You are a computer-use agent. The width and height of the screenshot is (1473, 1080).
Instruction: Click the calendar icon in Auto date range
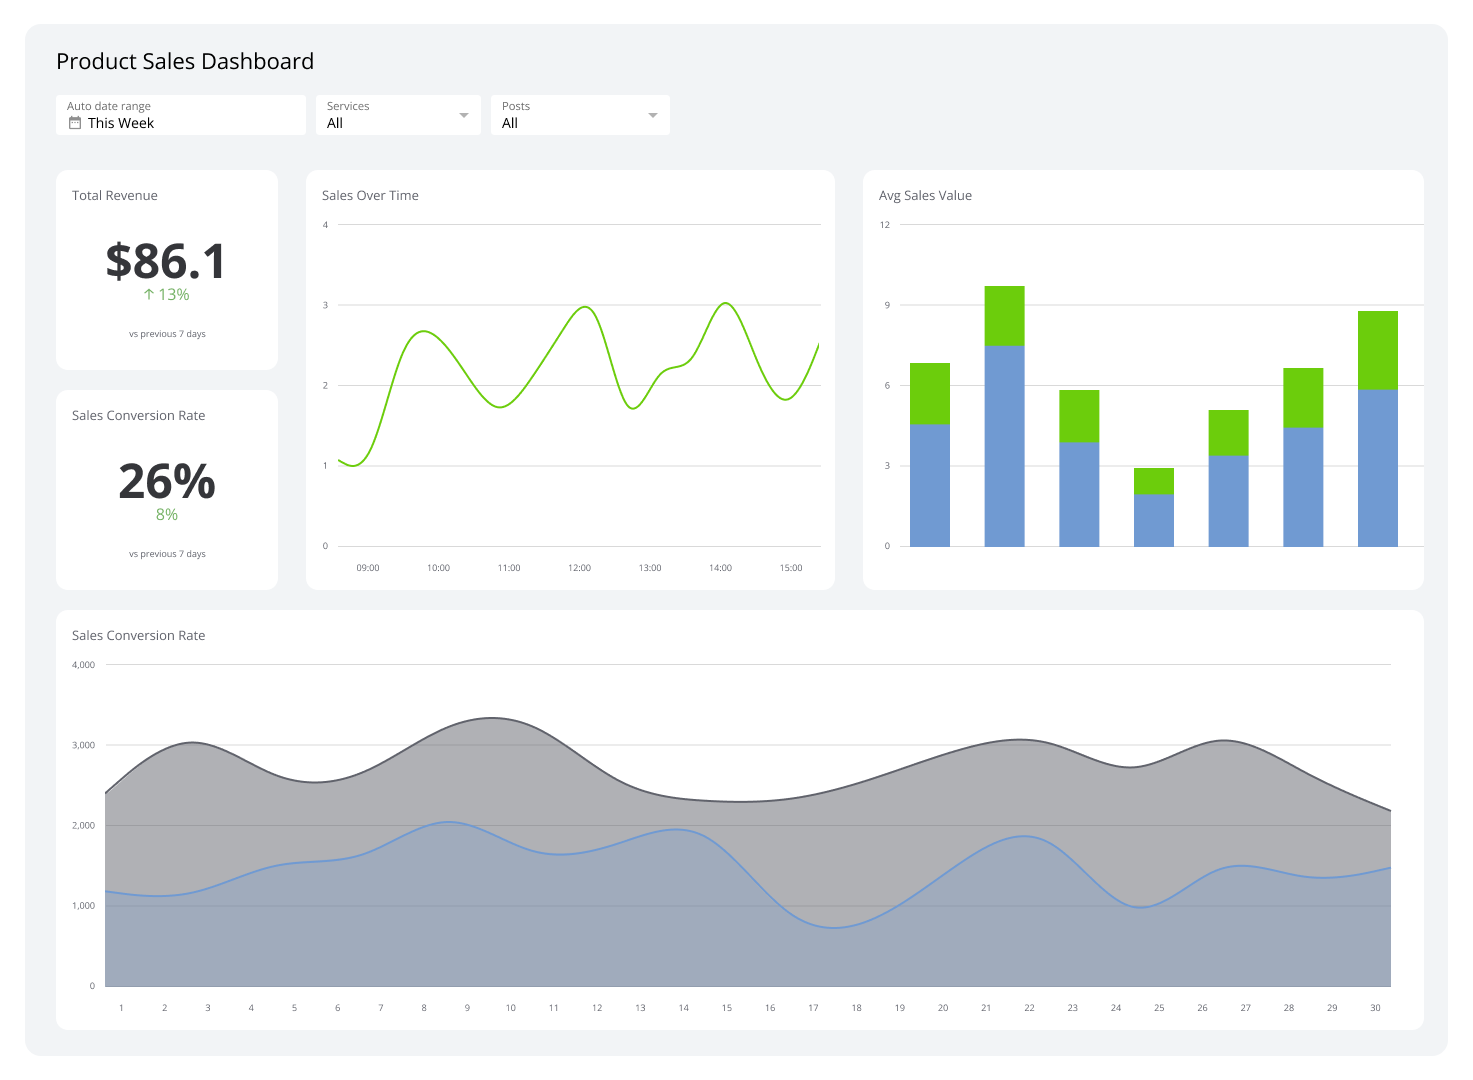tap(74, 122)
